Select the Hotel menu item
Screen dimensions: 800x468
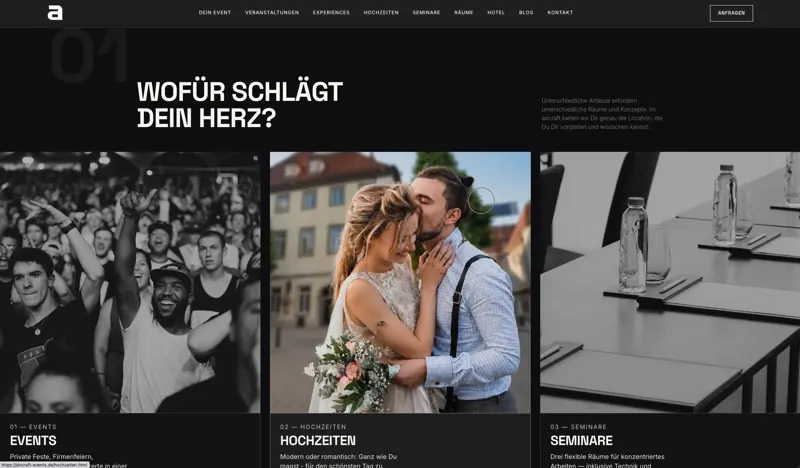click(x=496, y=13)
